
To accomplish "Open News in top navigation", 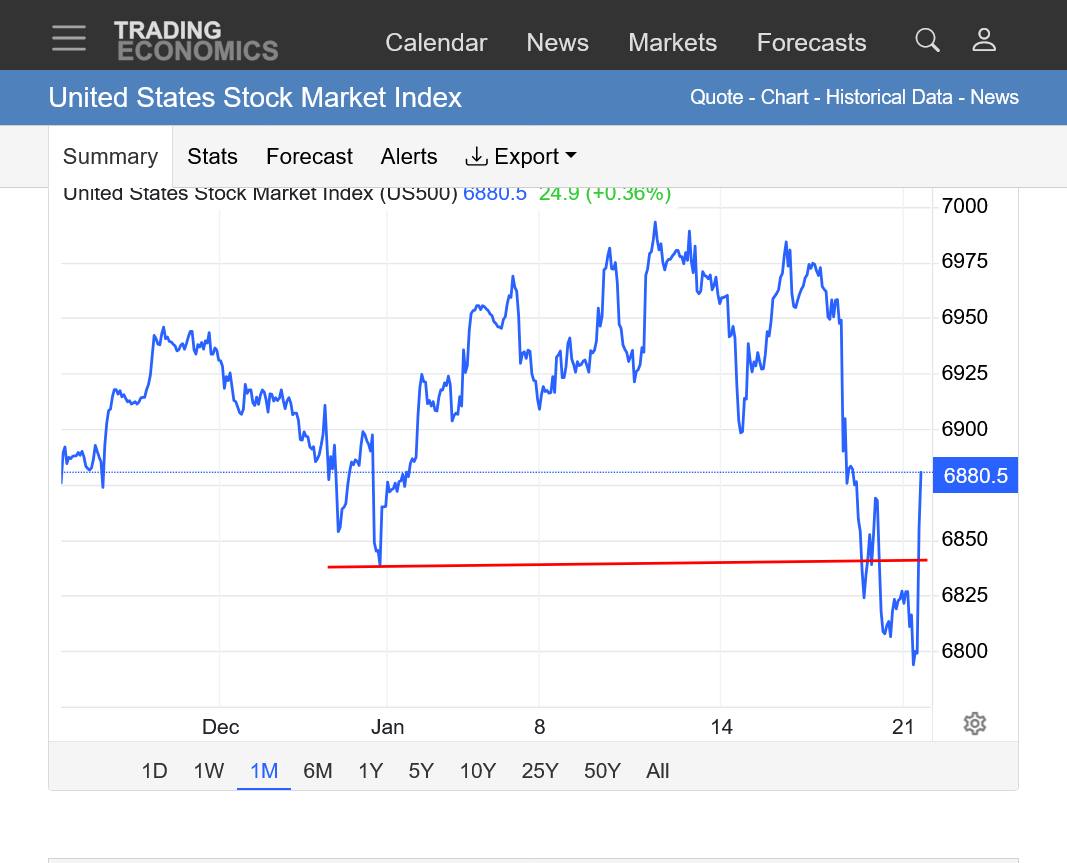I will (557, 43).
